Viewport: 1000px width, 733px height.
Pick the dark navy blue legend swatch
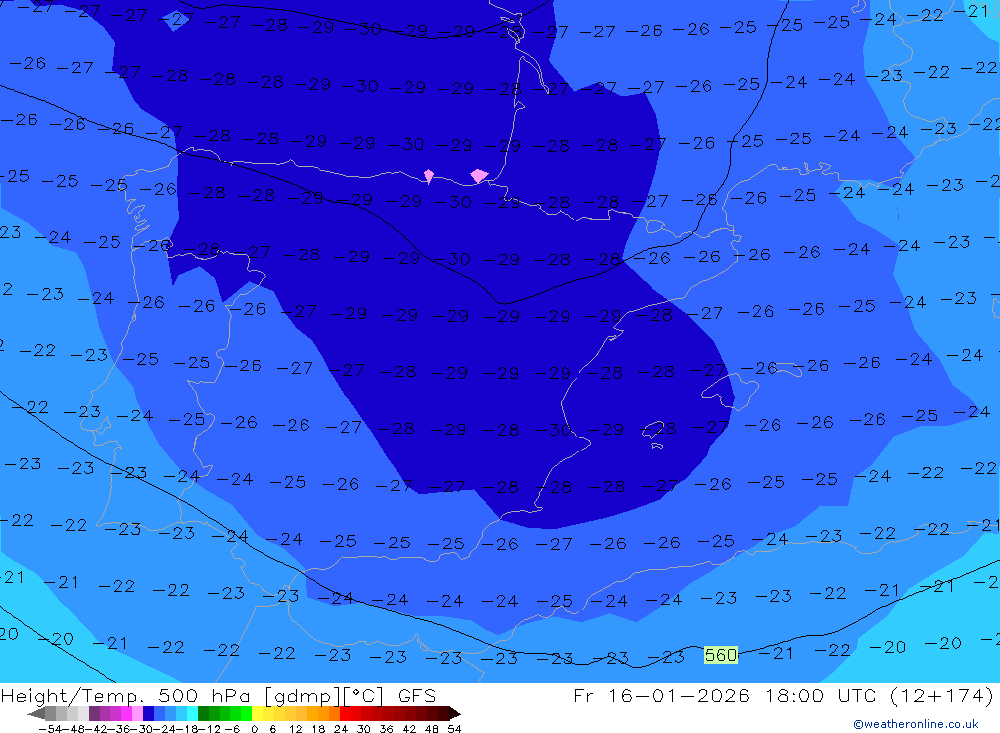[148, 713]
